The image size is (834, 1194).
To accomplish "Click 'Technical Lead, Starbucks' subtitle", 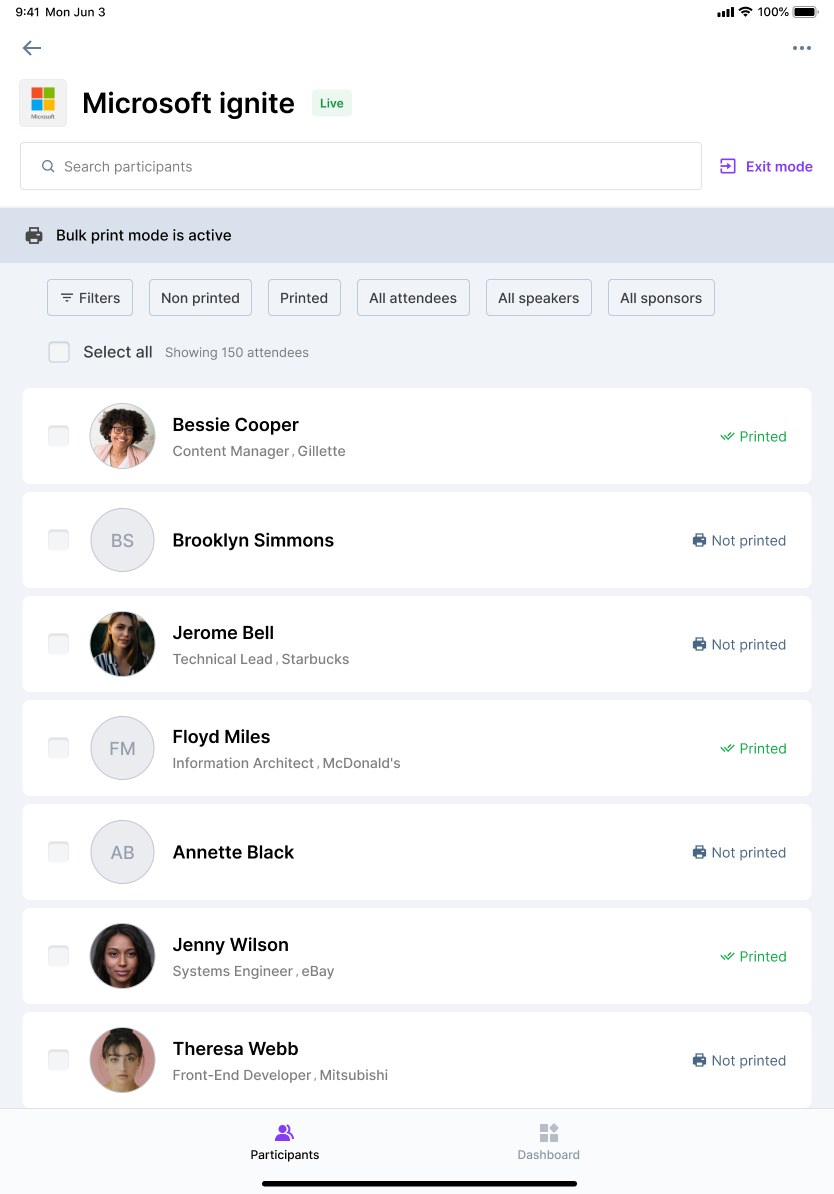I will [260, 659].
